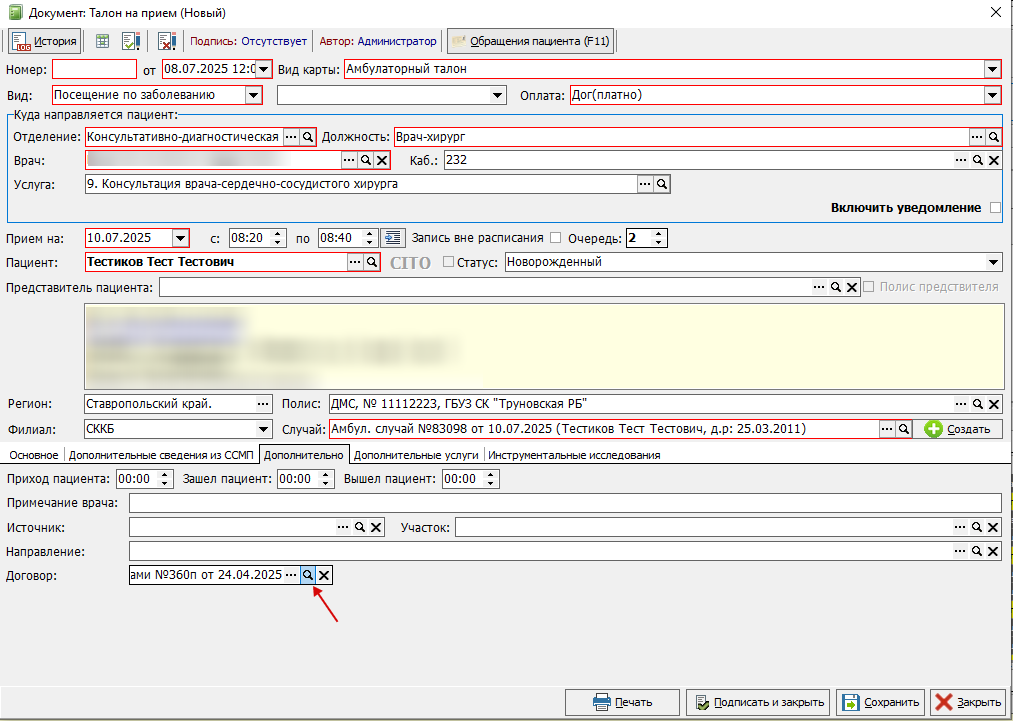Image resolution: width=1013 pixels, height=721 pixels.
Task: Expand the Статус Новорожденный dropdown
Action: click(992, 262)
